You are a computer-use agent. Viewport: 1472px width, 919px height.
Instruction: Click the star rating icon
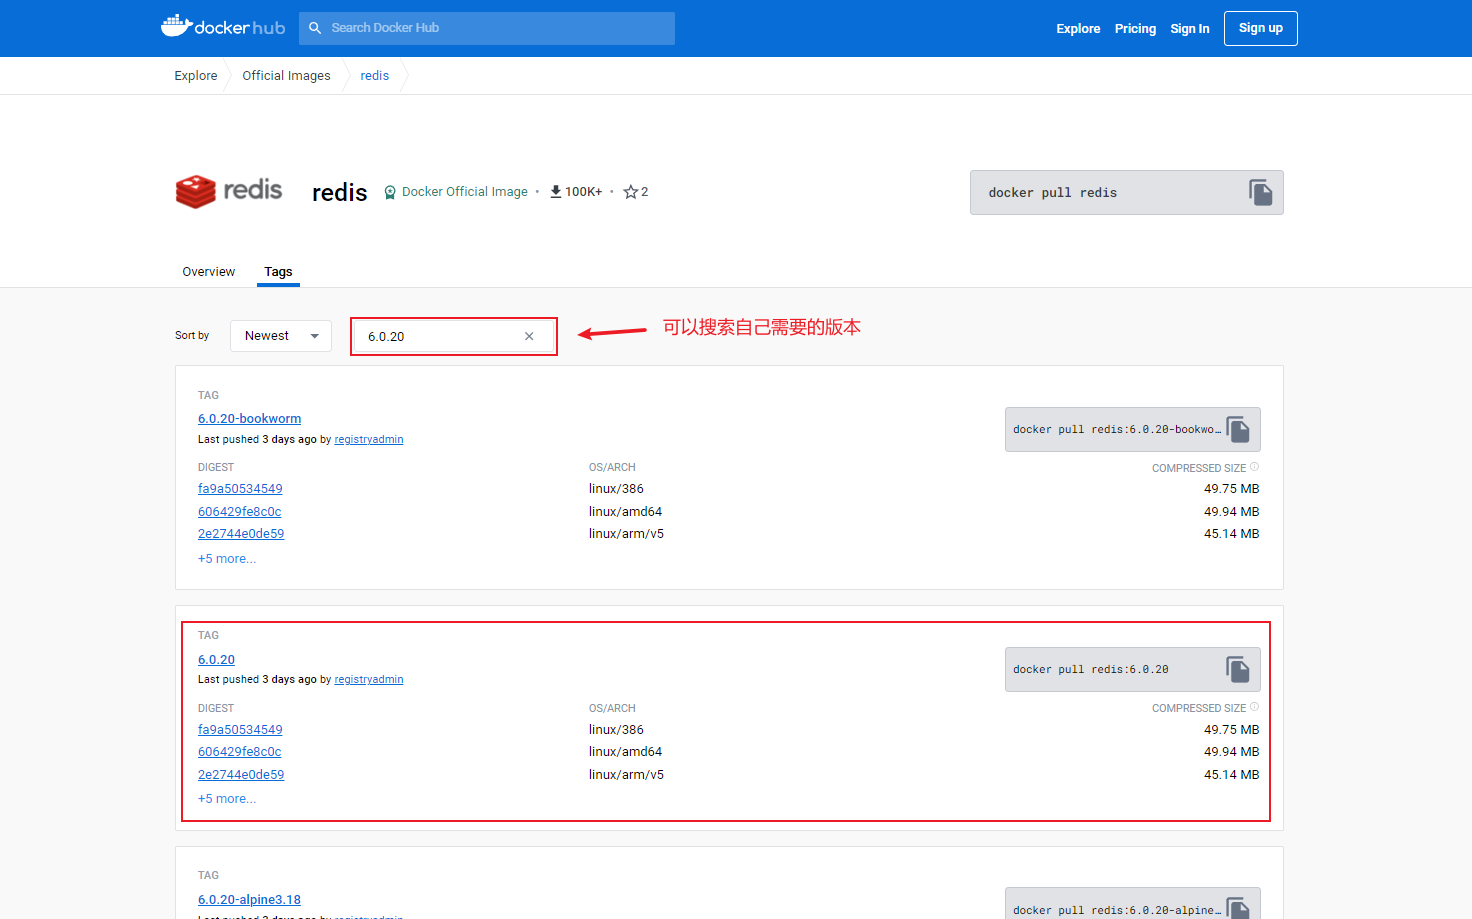[x=630, y=192]
